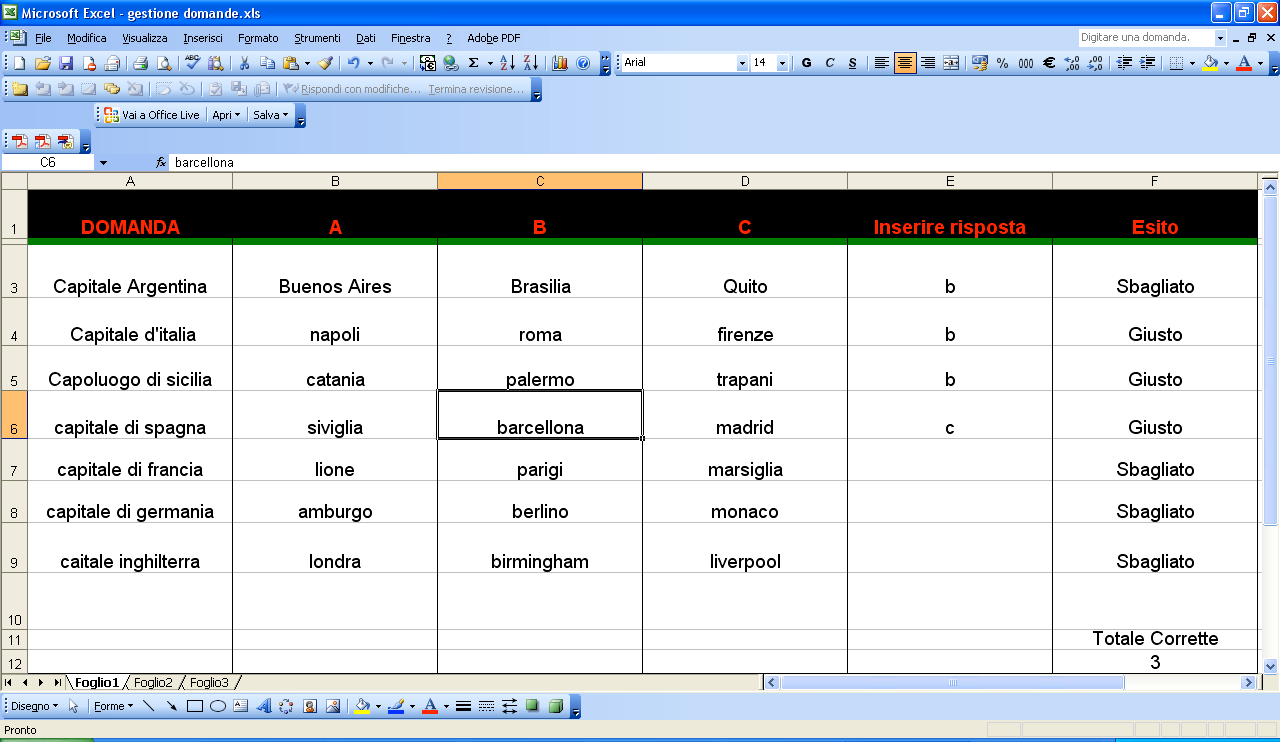Image resolution: width=1280 pixels, height=742 pixels.
Task: Open the Adobe PDF menu
Action: click(494, 38)
